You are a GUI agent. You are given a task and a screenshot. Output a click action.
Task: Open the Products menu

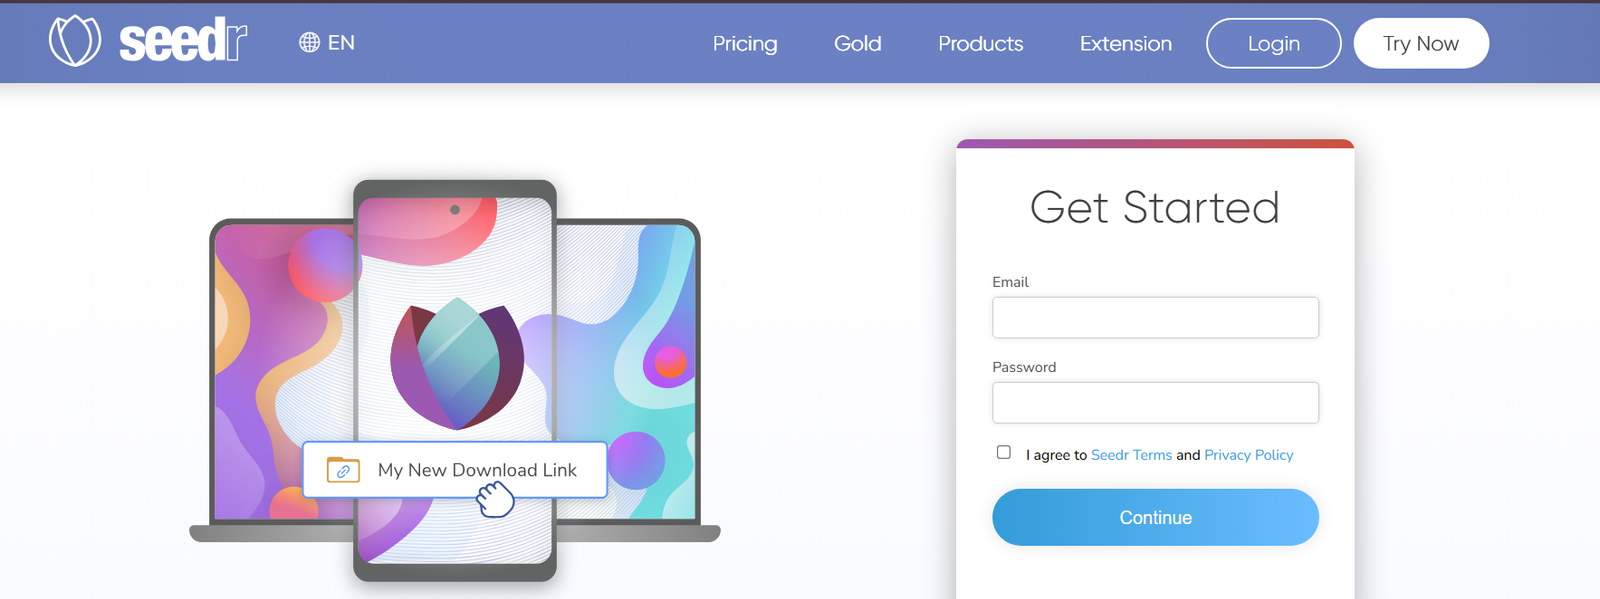coord(980,44)
